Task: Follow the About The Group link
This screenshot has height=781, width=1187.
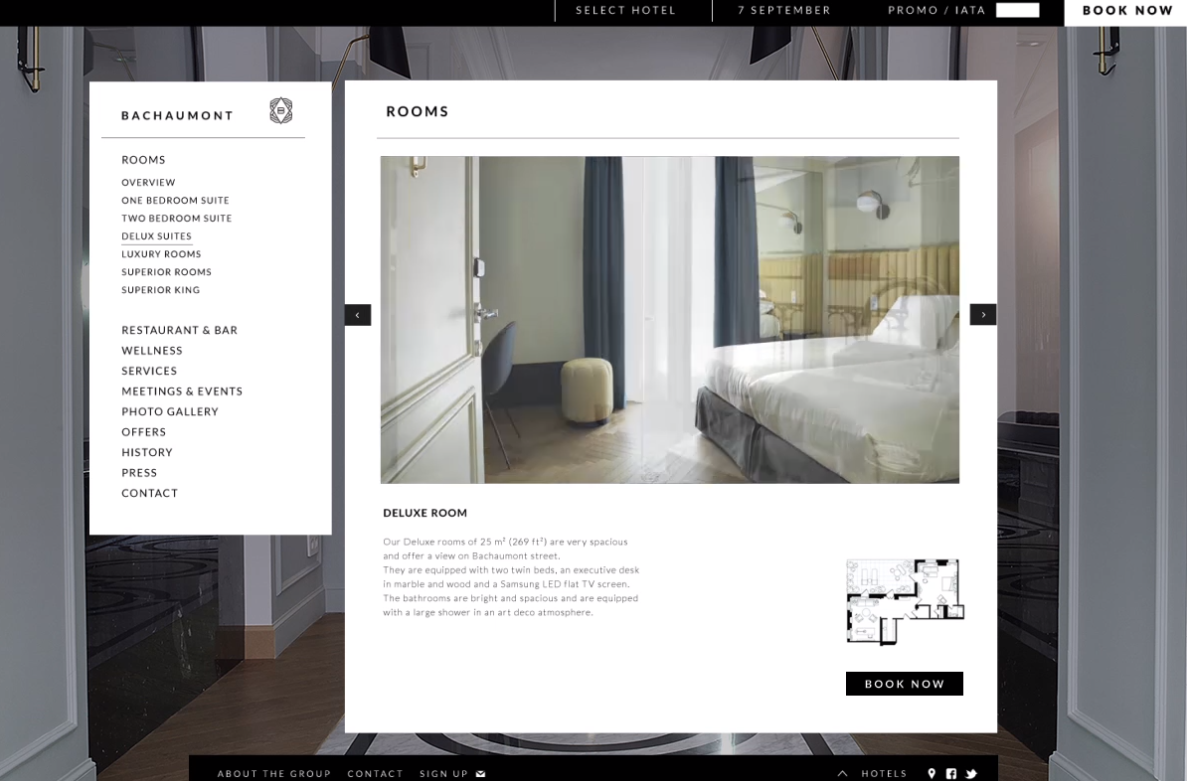Action: [274, 774]
